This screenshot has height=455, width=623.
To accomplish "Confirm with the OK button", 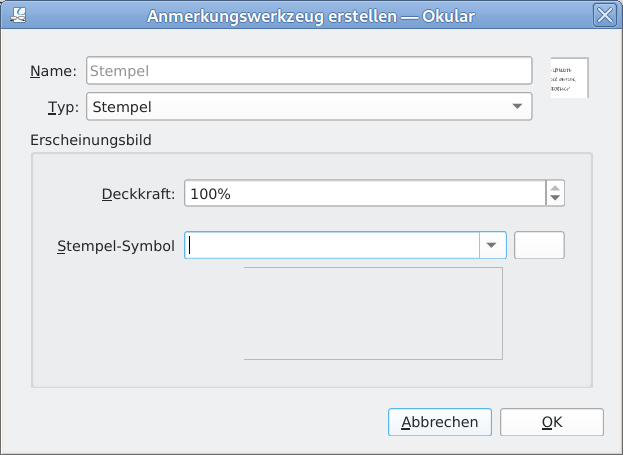I will coord(552,422).
